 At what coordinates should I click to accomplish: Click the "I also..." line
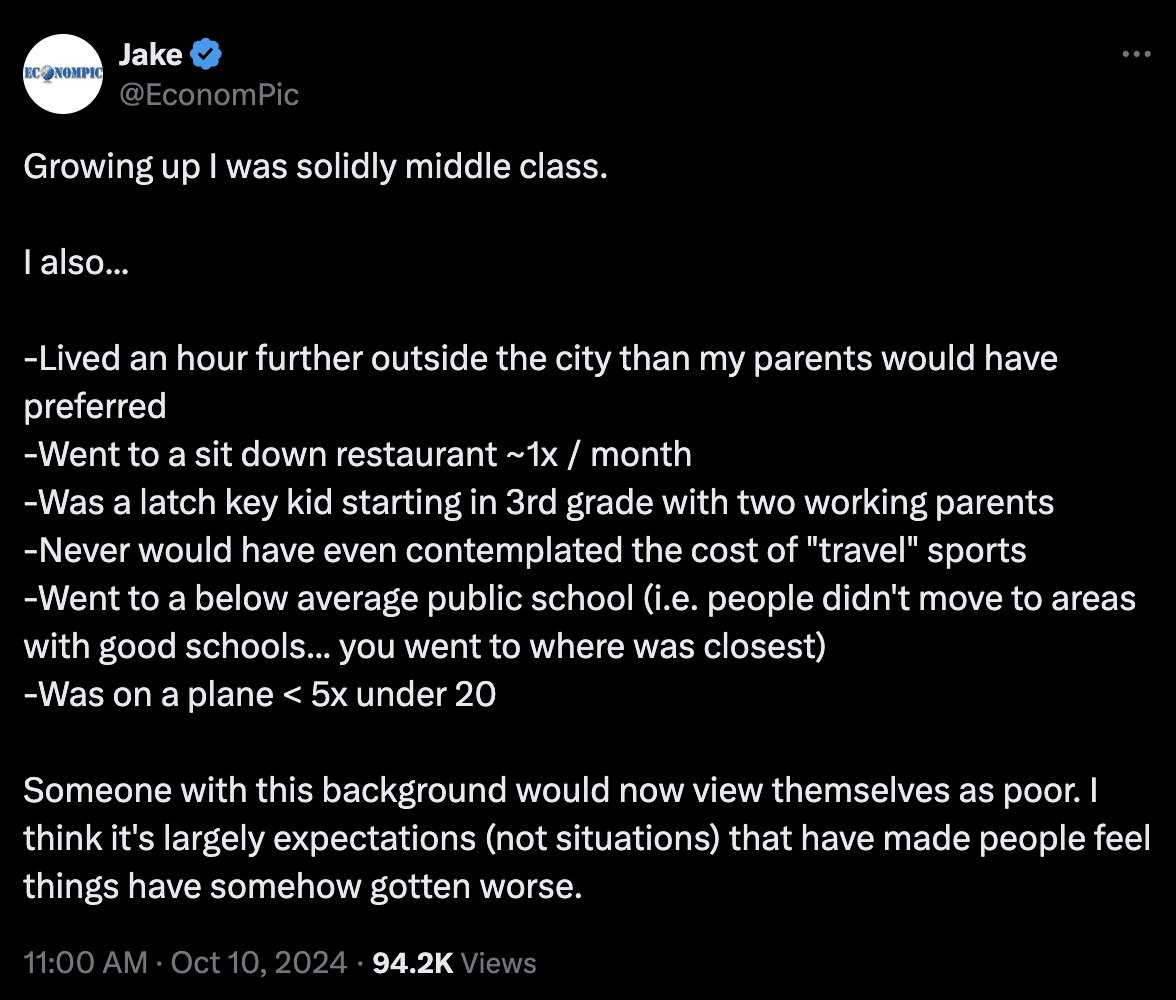76,262
